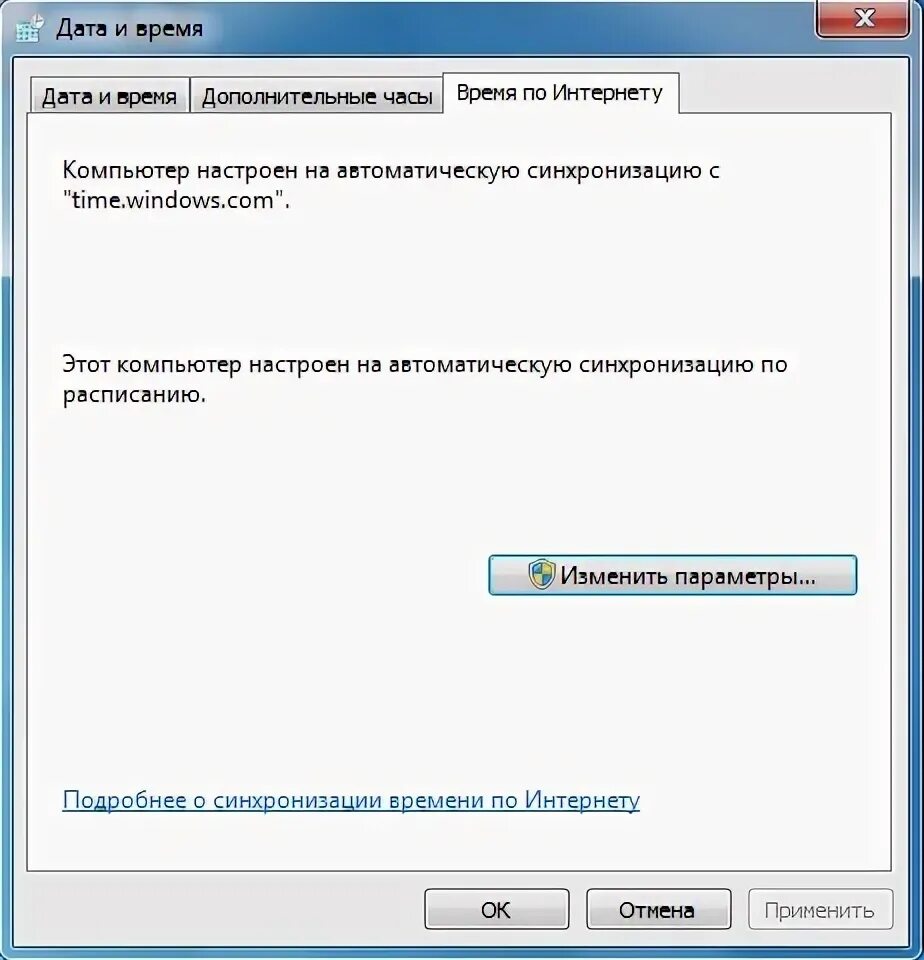Click the UAC shield icon on Изменить параметры
This screenshot has width=924, height=960.
(541, 575)
